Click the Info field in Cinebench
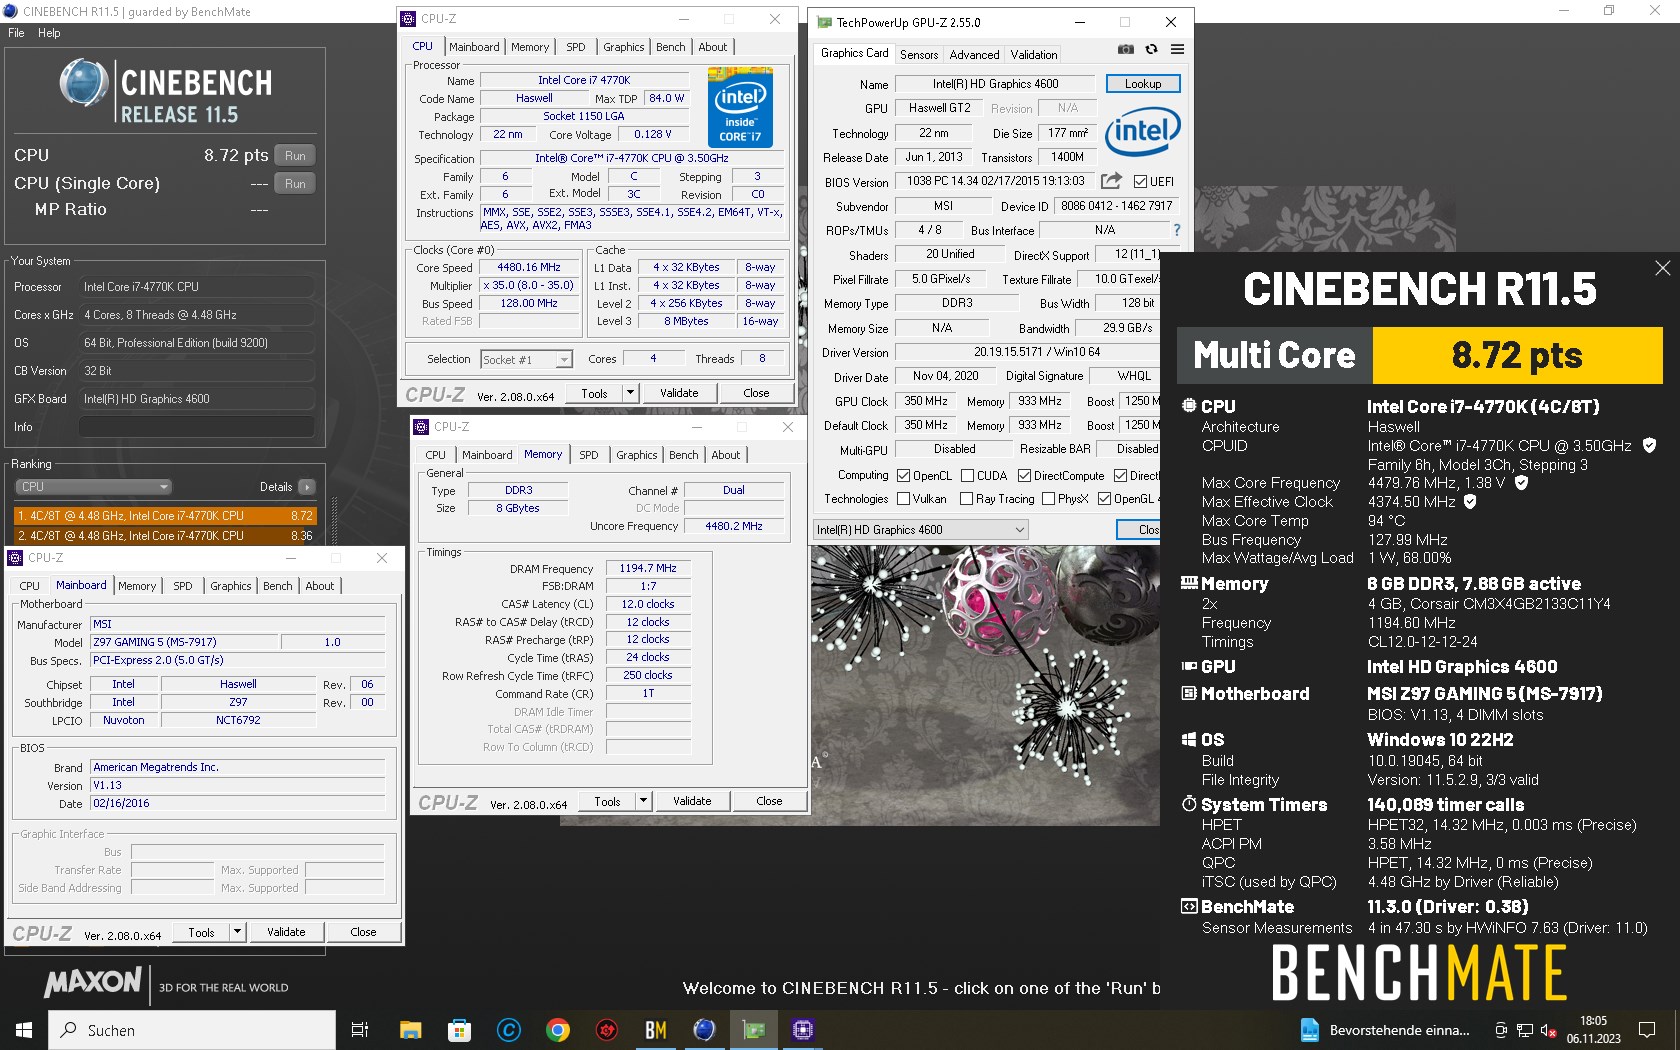Screen dimensions: 1680x1050 click(x=197, y=427)
